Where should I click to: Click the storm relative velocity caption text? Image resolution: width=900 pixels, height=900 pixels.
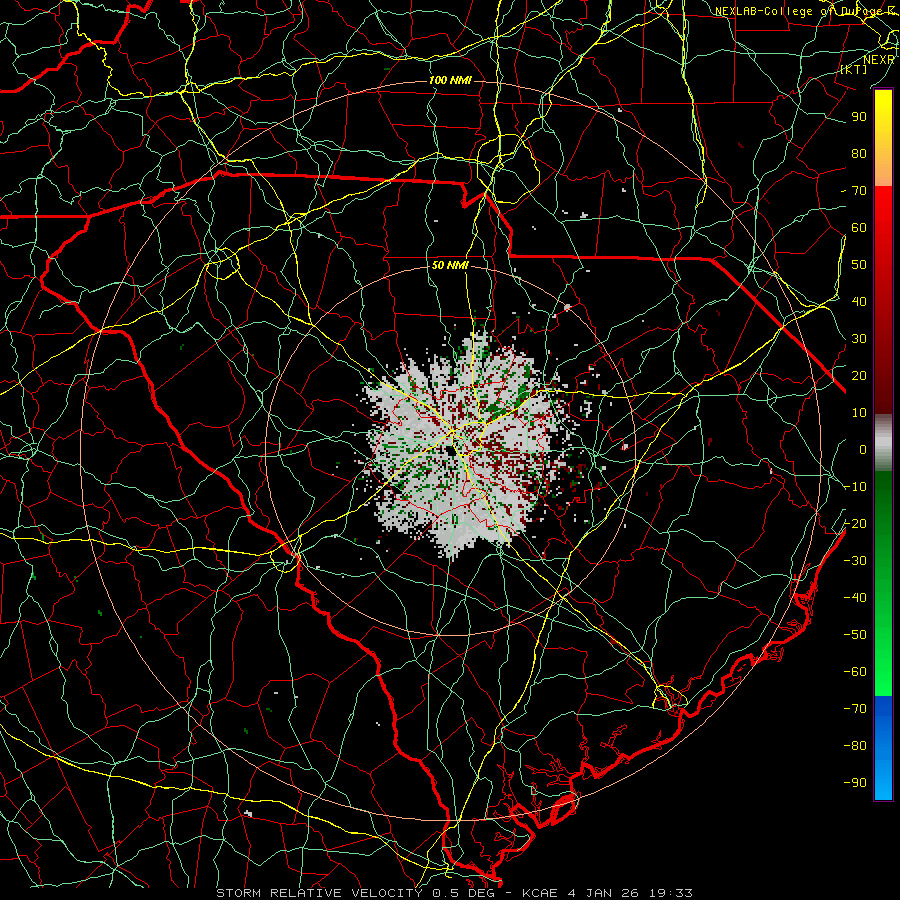click(454, 893)
